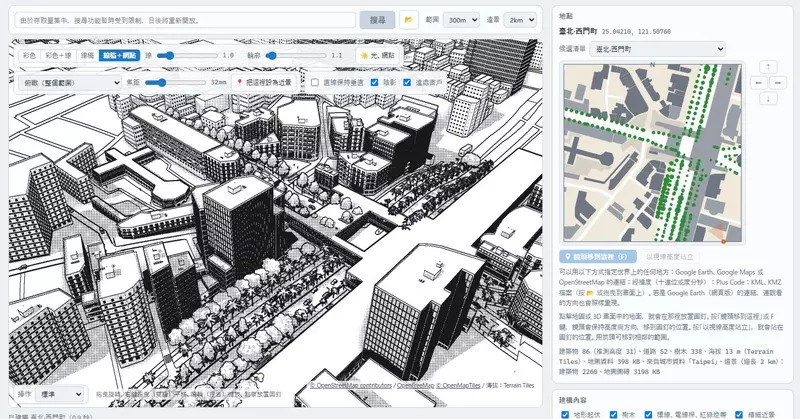Open the distant view dropdown showing 2km
800x419 pixels.
(x=520, y=20)
